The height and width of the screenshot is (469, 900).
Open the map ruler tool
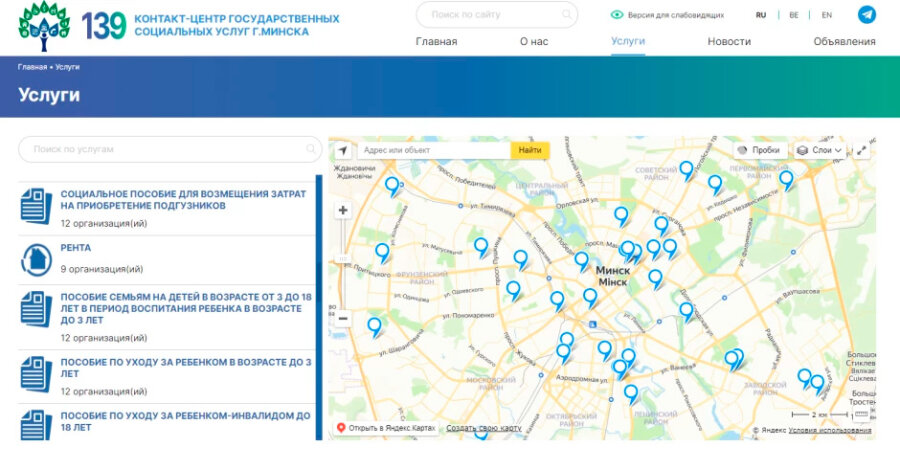pos(862,414)
